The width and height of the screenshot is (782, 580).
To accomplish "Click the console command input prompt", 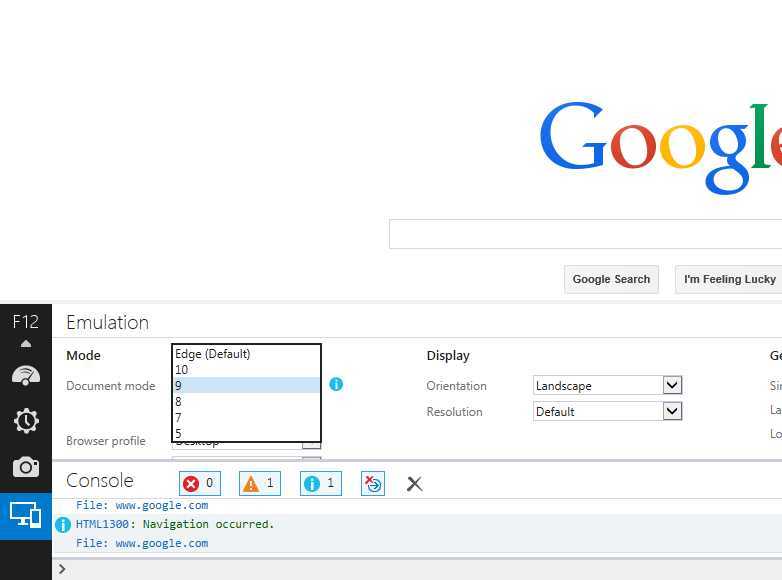I will (419, 569).
